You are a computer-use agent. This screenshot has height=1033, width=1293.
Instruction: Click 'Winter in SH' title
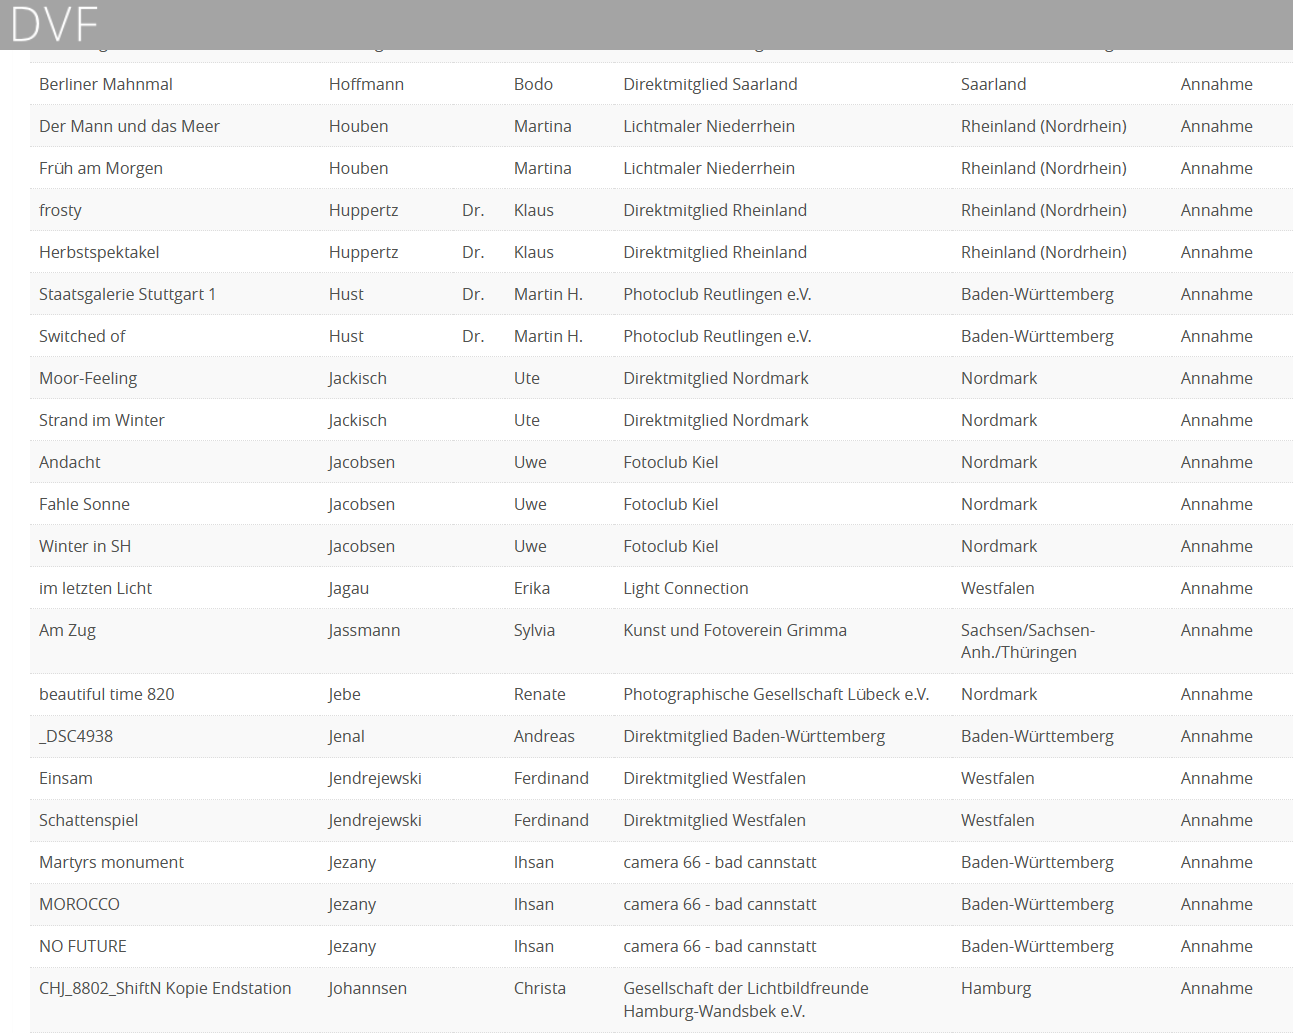click(85, 546)
